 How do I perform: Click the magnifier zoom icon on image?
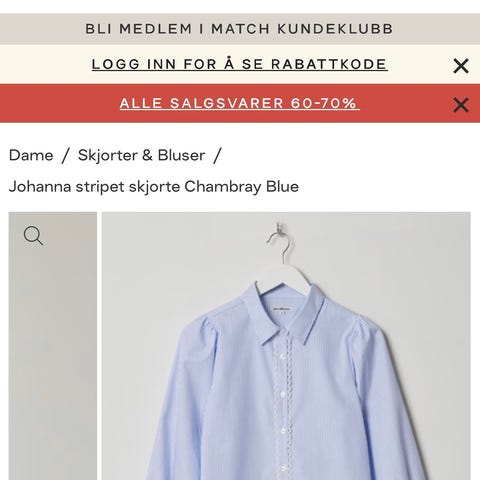coord(33,235)
